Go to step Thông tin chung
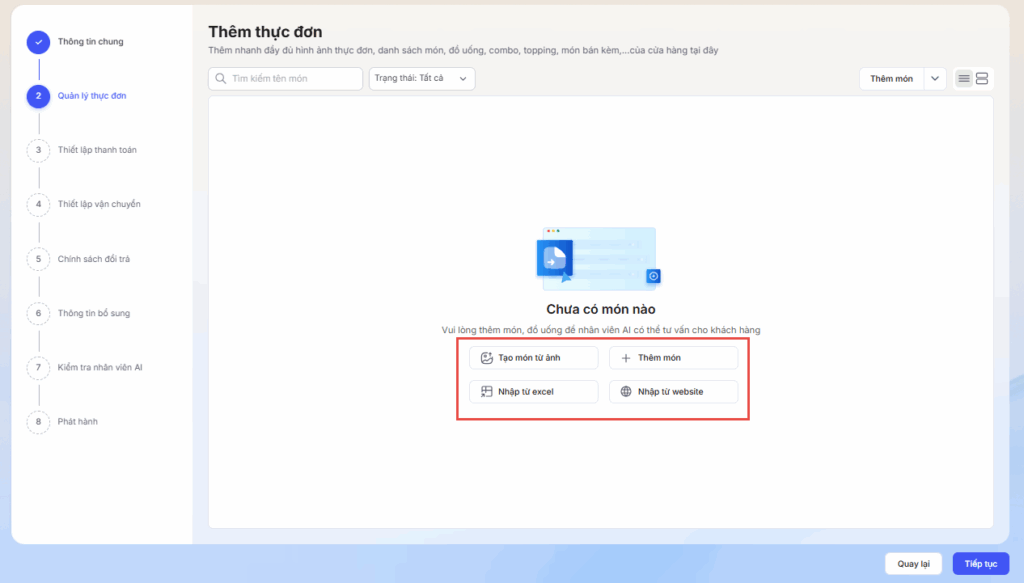 pyautogui.click(x=91, y=42)
